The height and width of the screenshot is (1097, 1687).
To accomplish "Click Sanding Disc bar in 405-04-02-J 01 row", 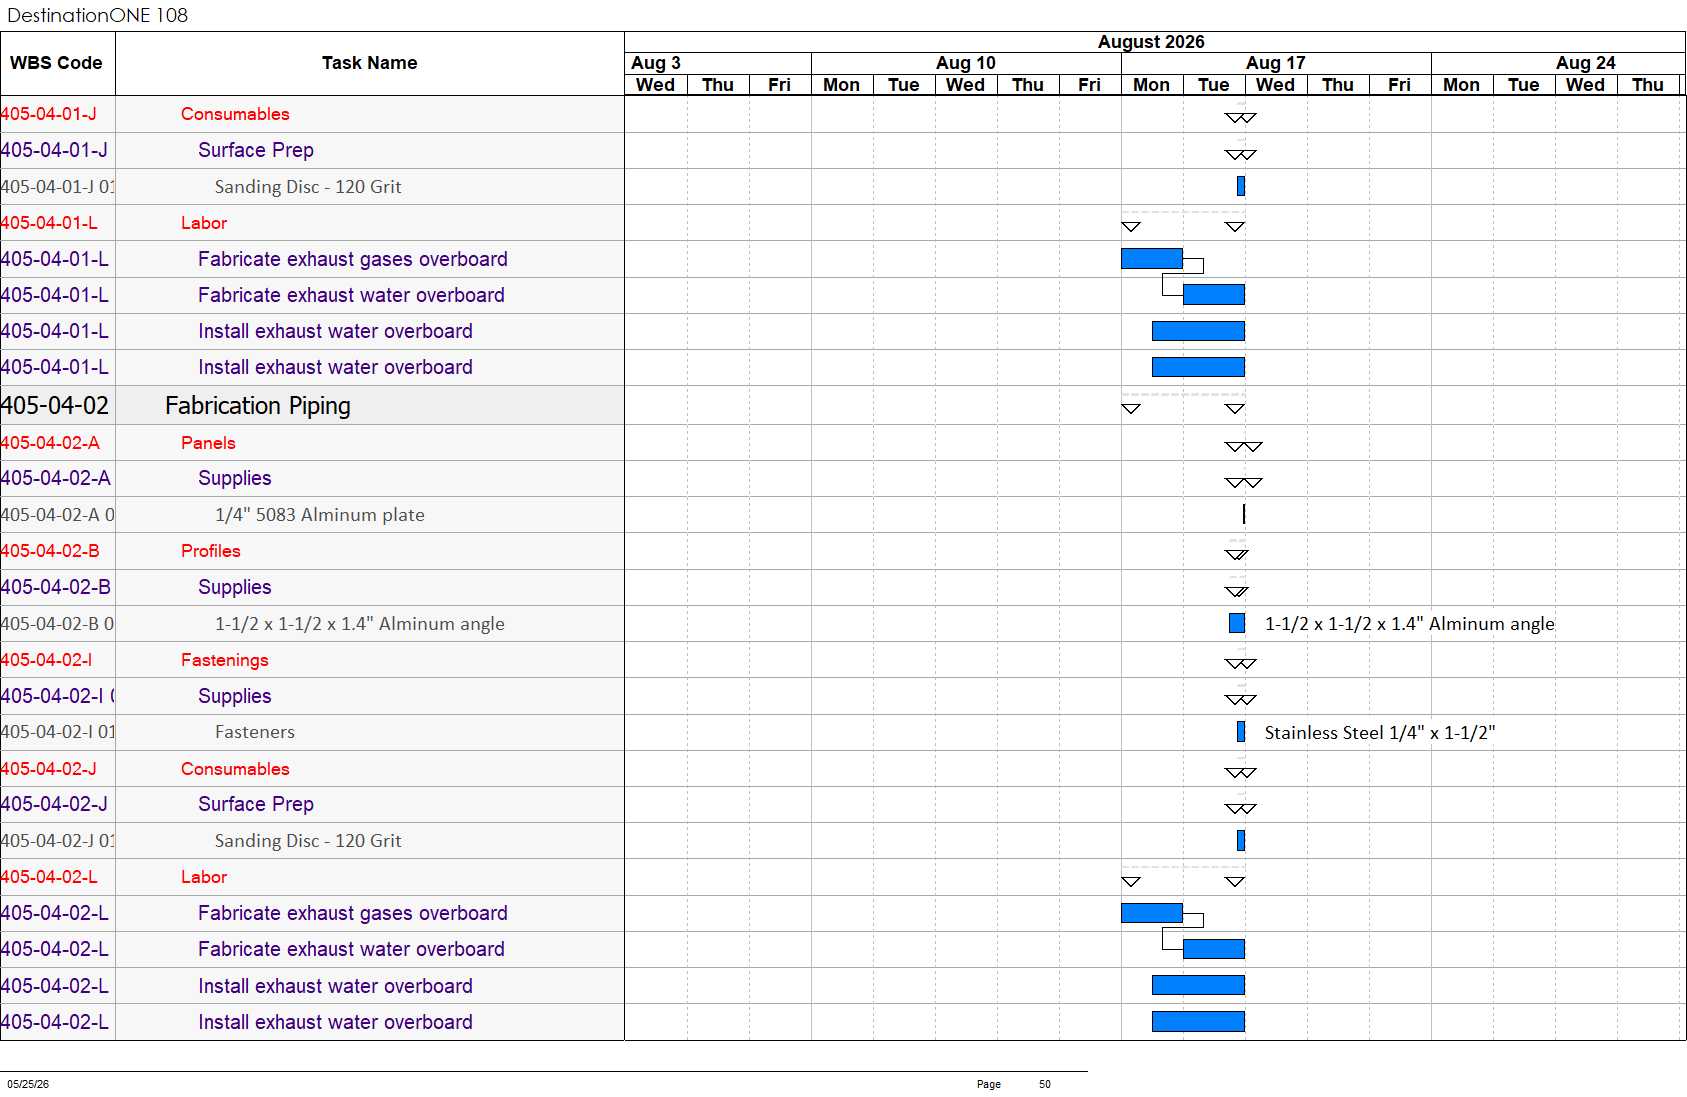I will pyautogui.click(x=1241, y=840).
